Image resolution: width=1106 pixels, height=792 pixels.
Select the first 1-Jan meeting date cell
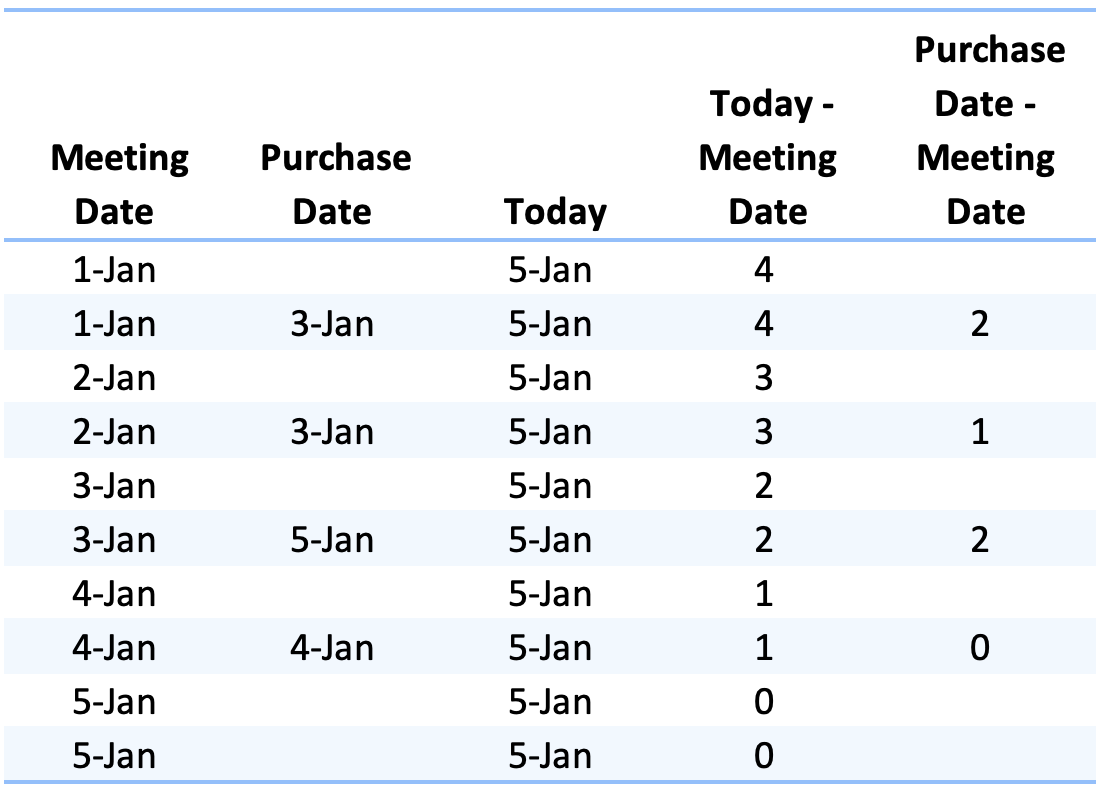(x=114, y=269)
